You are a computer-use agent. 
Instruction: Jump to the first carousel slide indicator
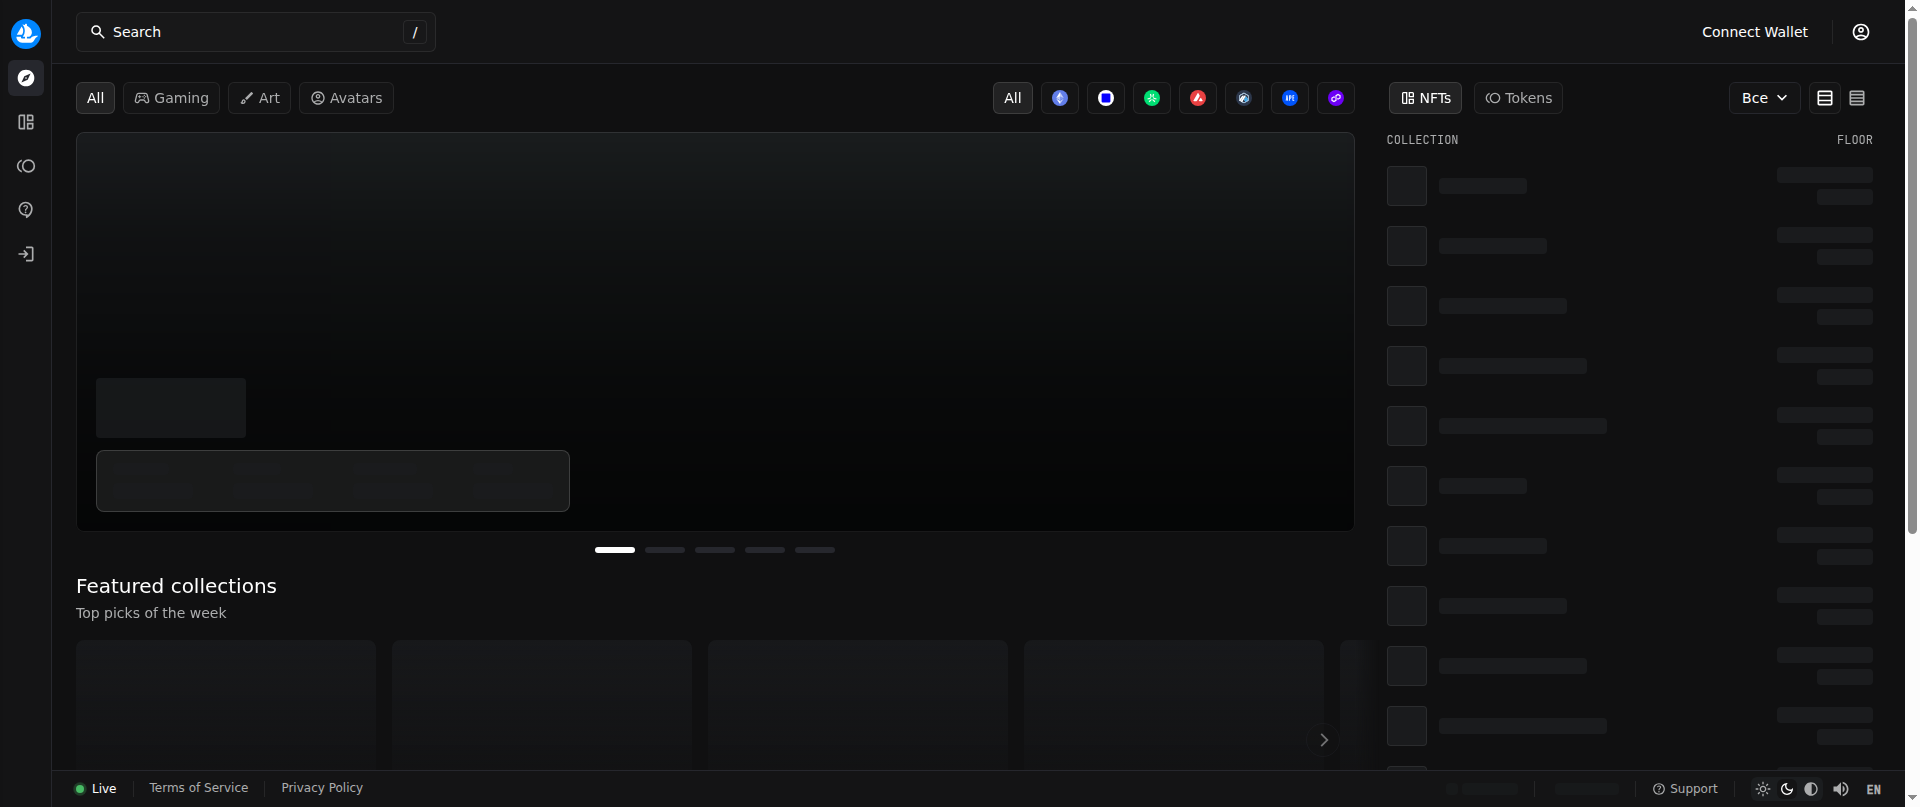(x=615, y=550)
